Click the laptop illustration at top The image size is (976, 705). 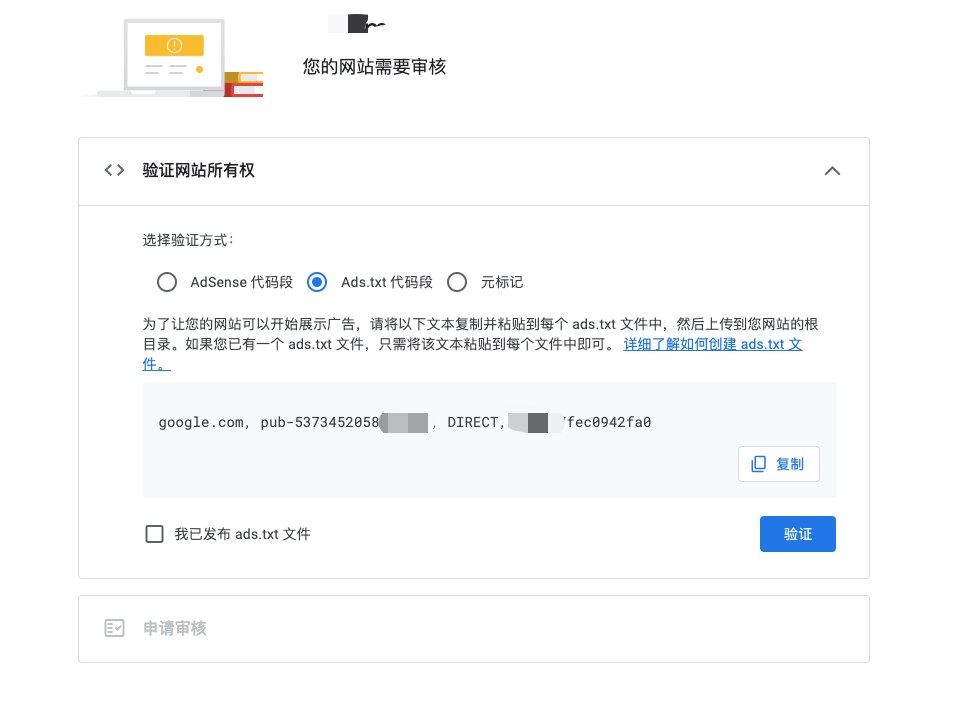(170, 55)
